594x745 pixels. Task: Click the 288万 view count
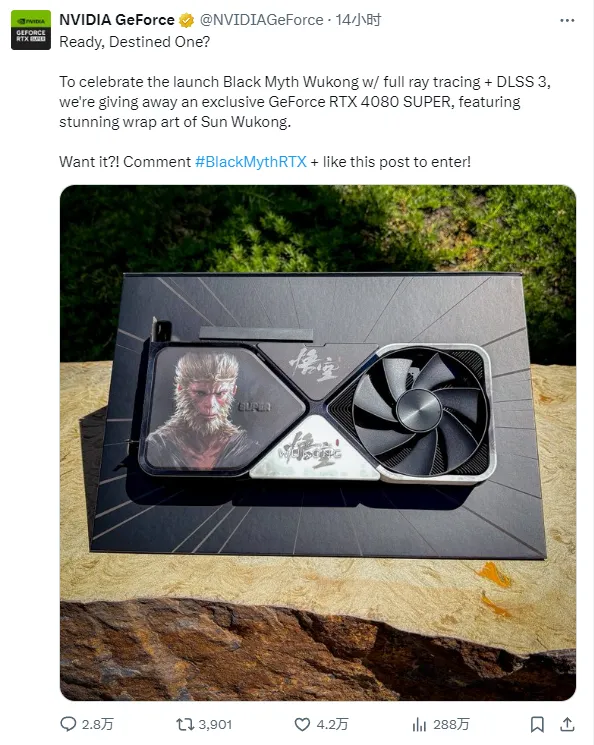(x=451, y=724)
